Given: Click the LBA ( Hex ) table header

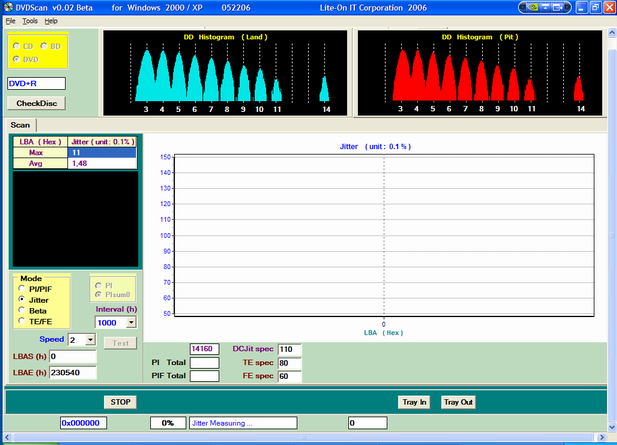Looking at the screenshot, I should tap(41, 142).
